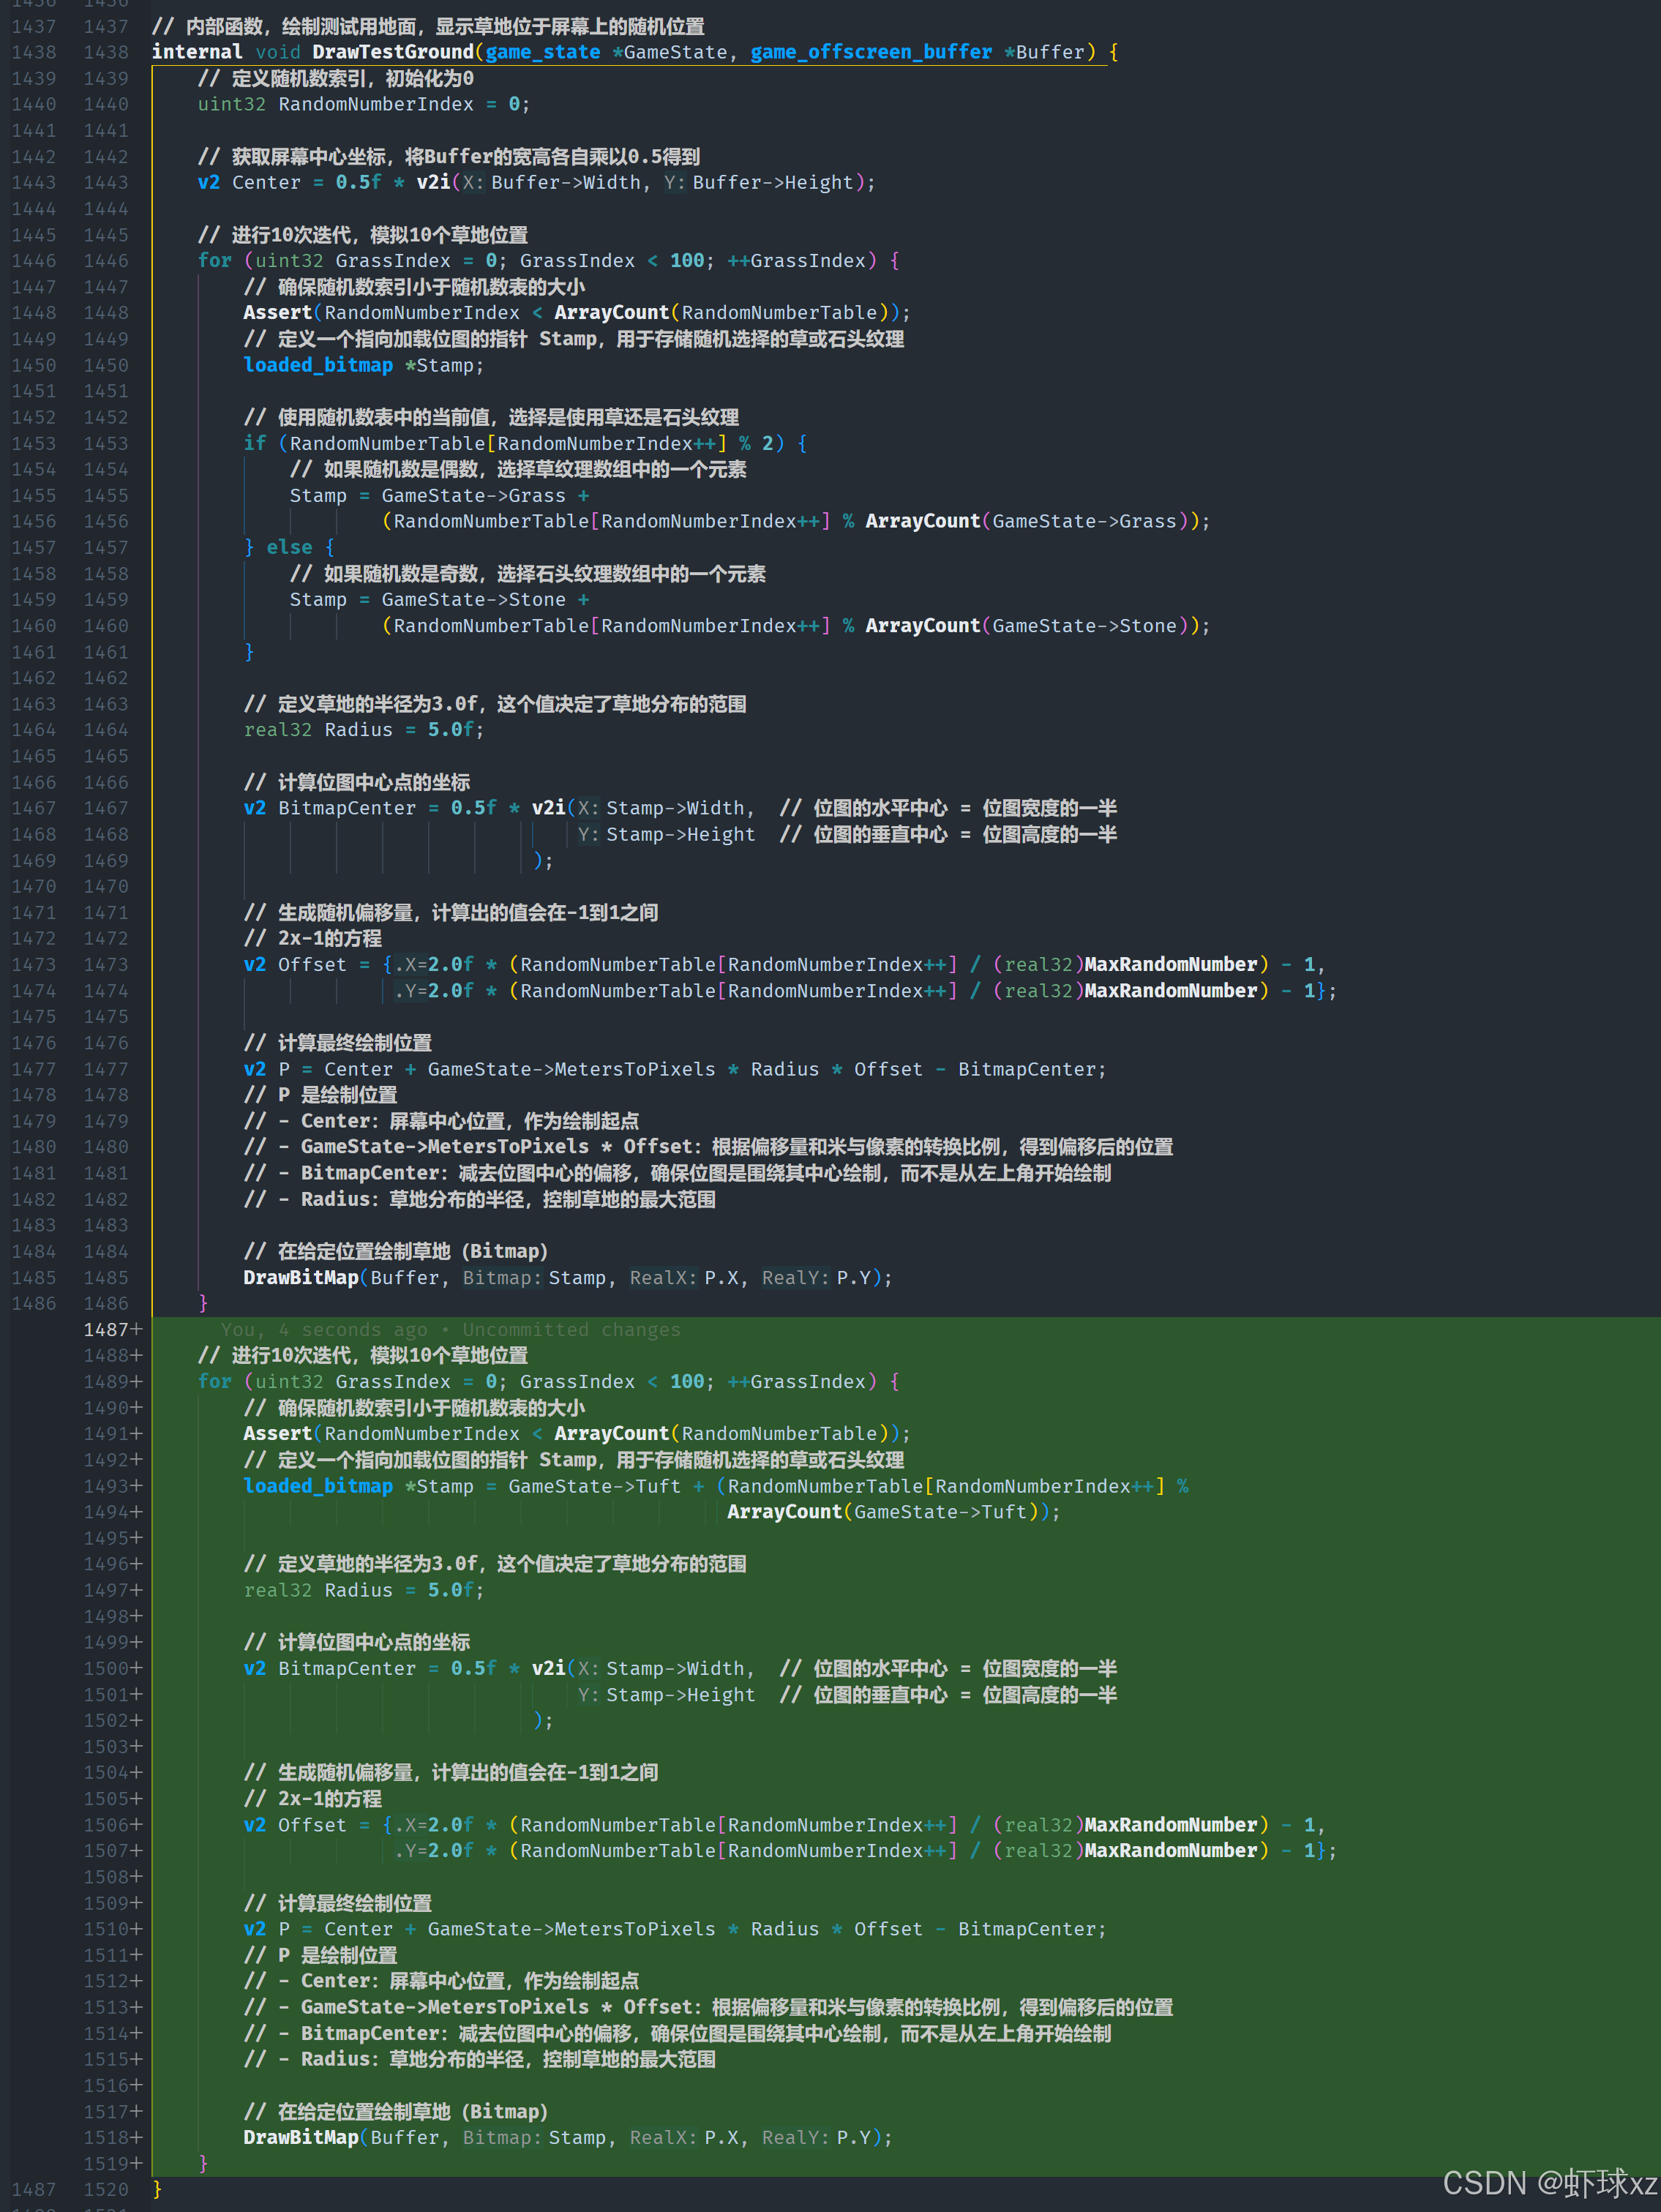1661x2212 pixels.
Task: Click the DrawBitMap call on line 1518
Action: (300, 2137)
